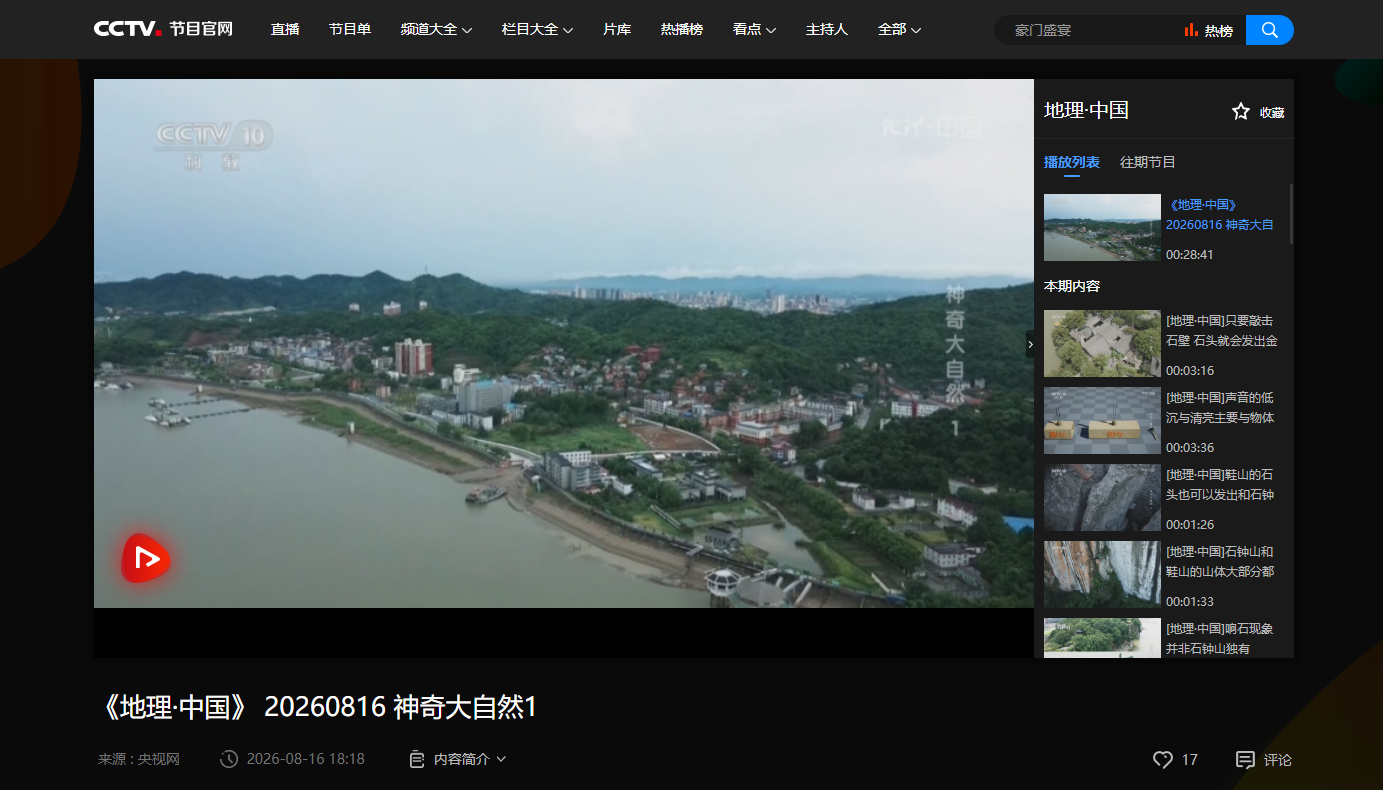Focus the search field showing 豪门盛宴
Screen dimensions: 1383x790
[x=1090, y=30]
